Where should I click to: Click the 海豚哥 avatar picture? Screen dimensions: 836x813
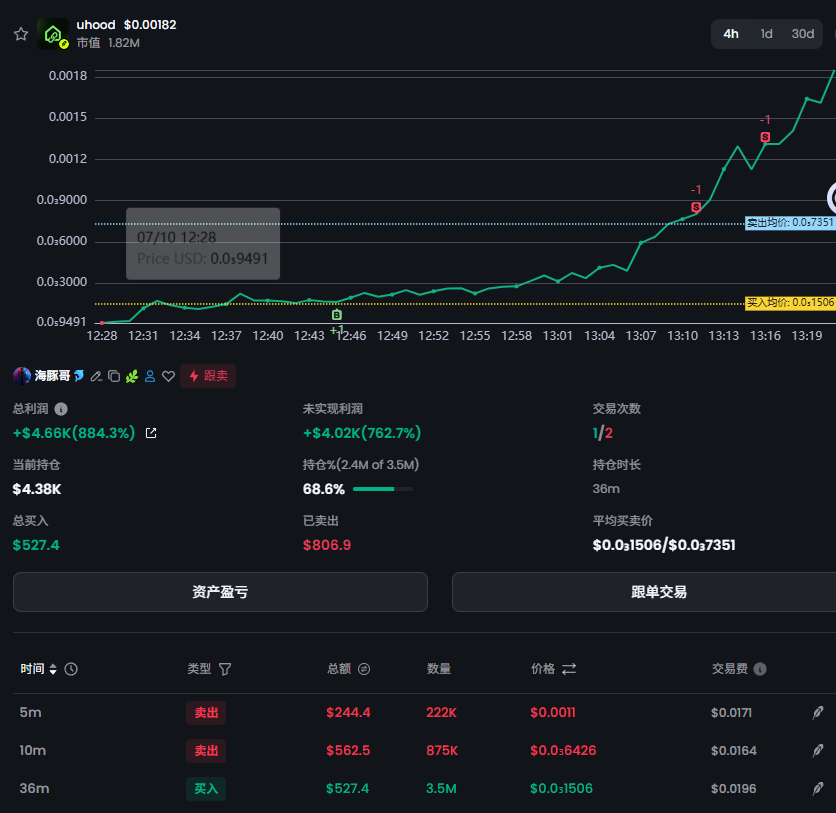22,376
